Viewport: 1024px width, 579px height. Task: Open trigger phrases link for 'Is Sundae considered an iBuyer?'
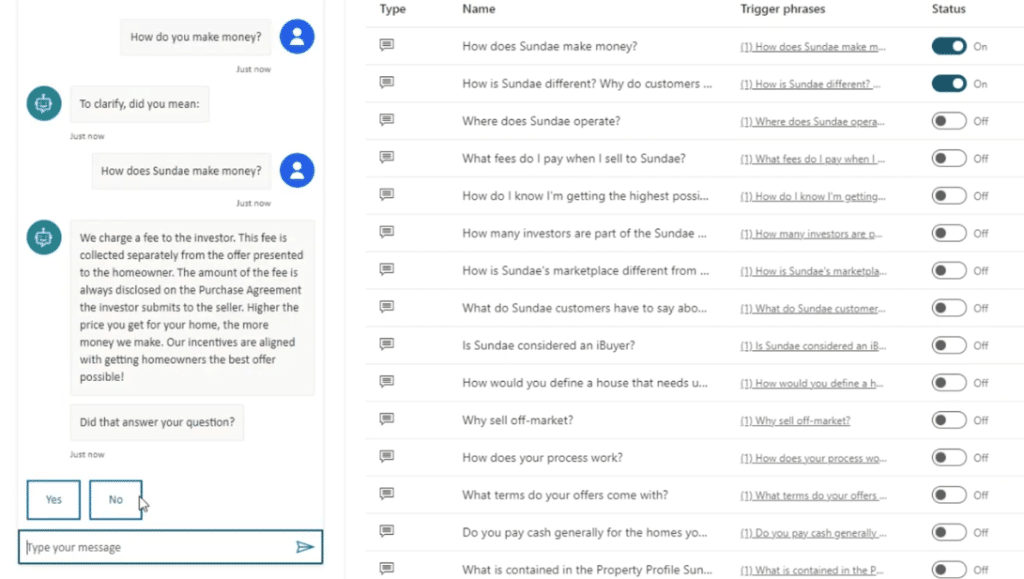coord(813,346)
